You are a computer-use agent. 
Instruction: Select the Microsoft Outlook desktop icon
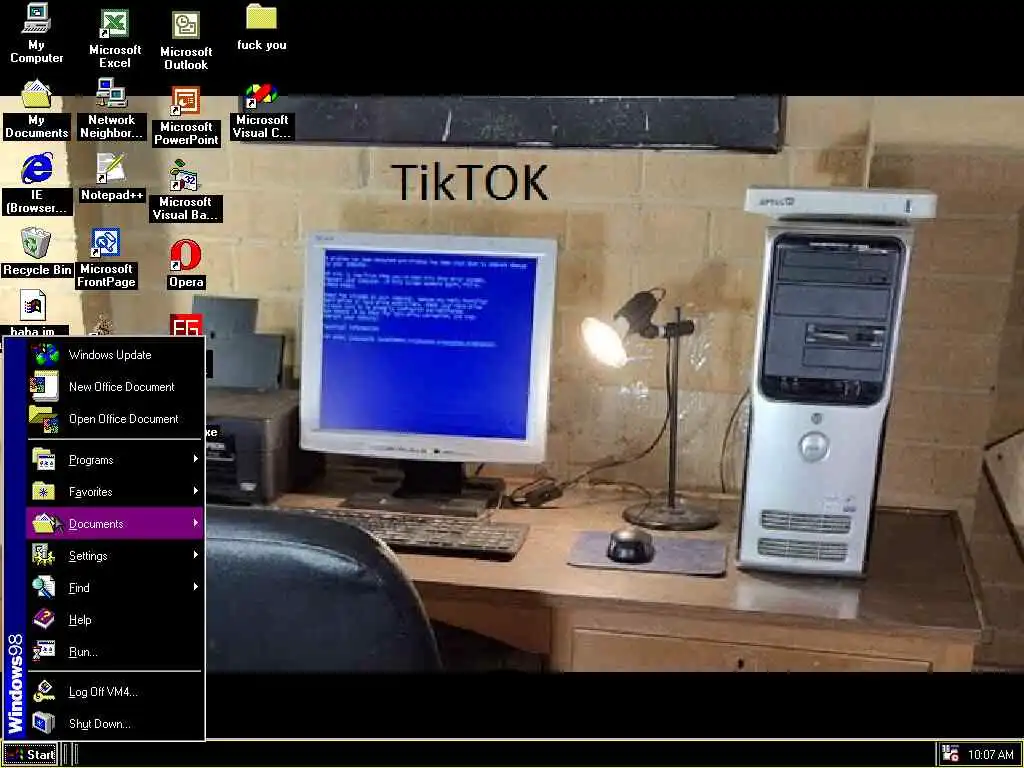(185, 26)
